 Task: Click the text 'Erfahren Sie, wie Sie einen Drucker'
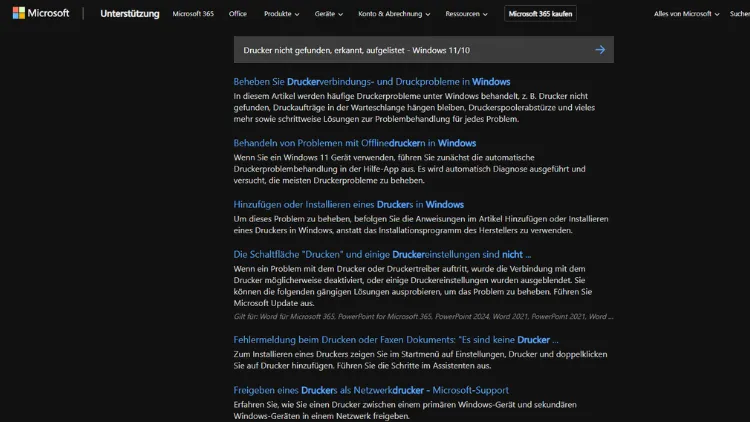pyautogui.click(x=405, y=410)
